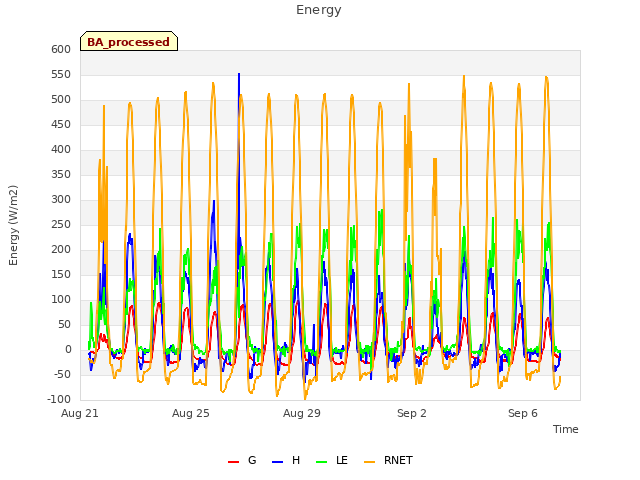Screen dimensions: 640x480
Task: Click the 200 y-axis tick label
Action: tap(61, 249)
